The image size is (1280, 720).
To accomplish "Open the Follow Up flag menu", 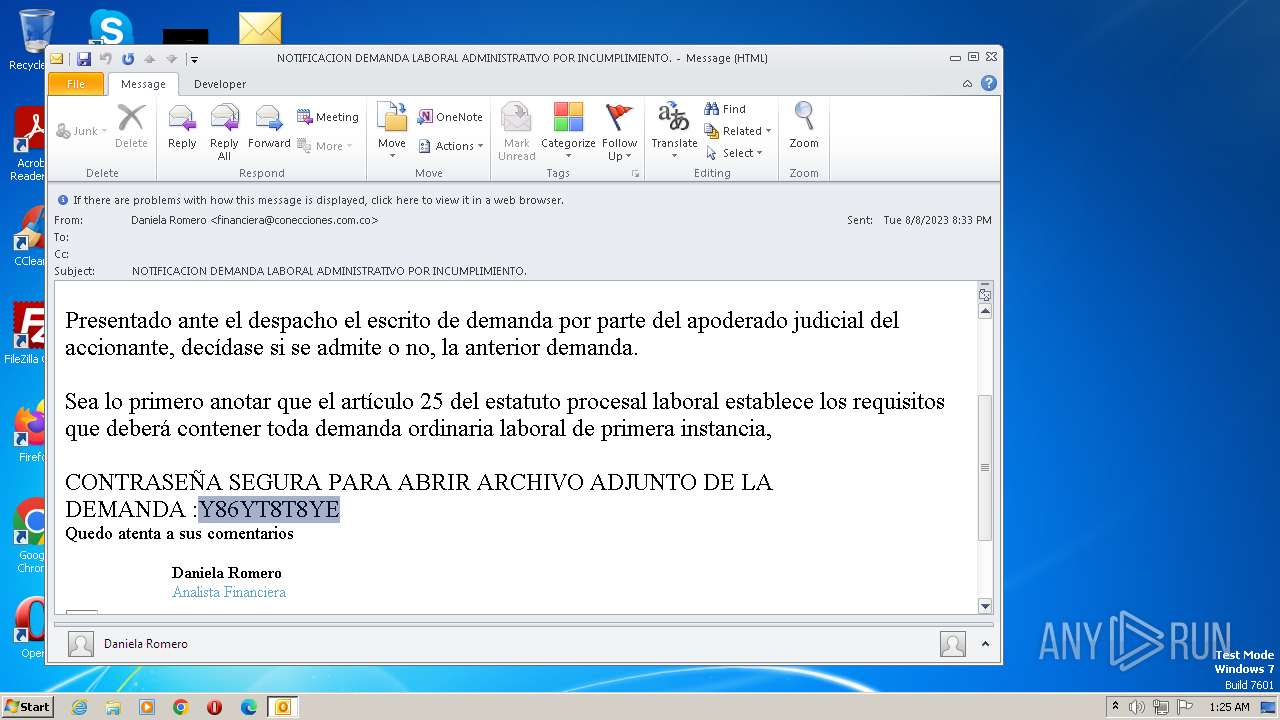I will [x=620, y=131].
